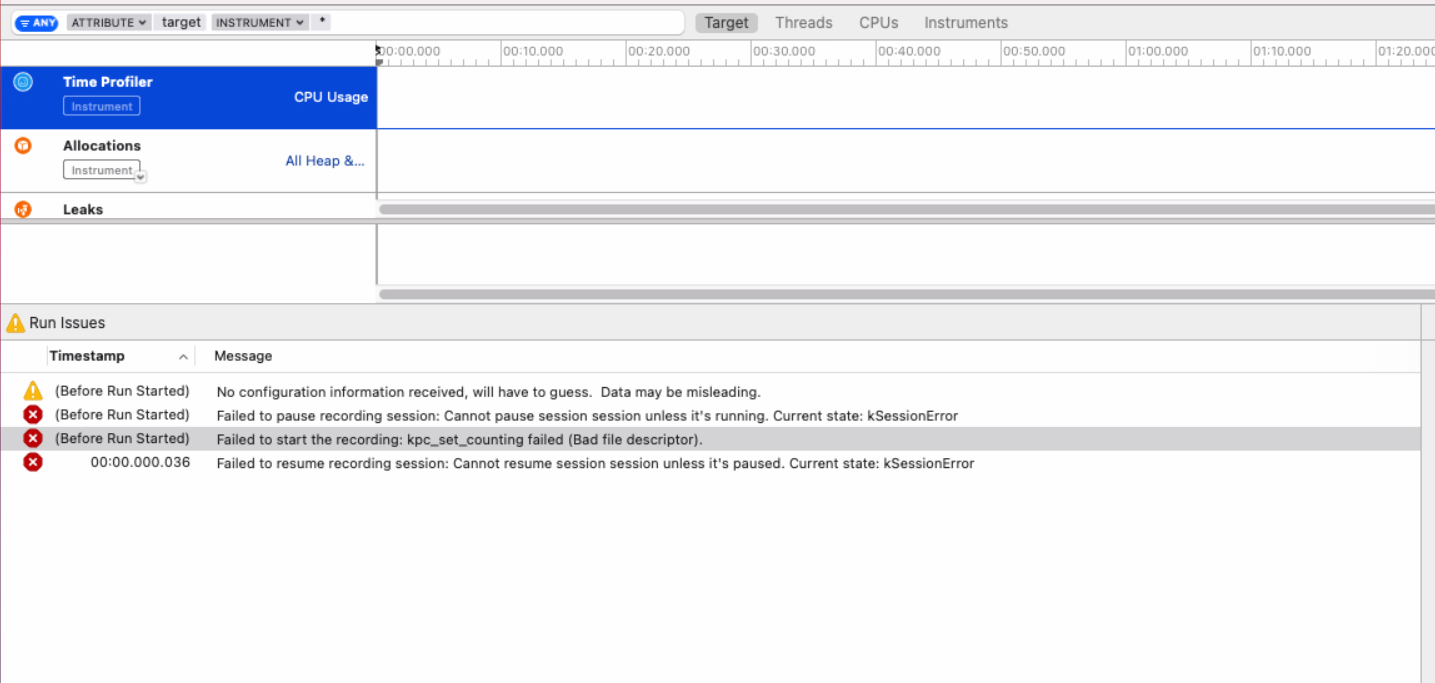Click the 00:50.000 ruler label

[x=1034, y=51]
